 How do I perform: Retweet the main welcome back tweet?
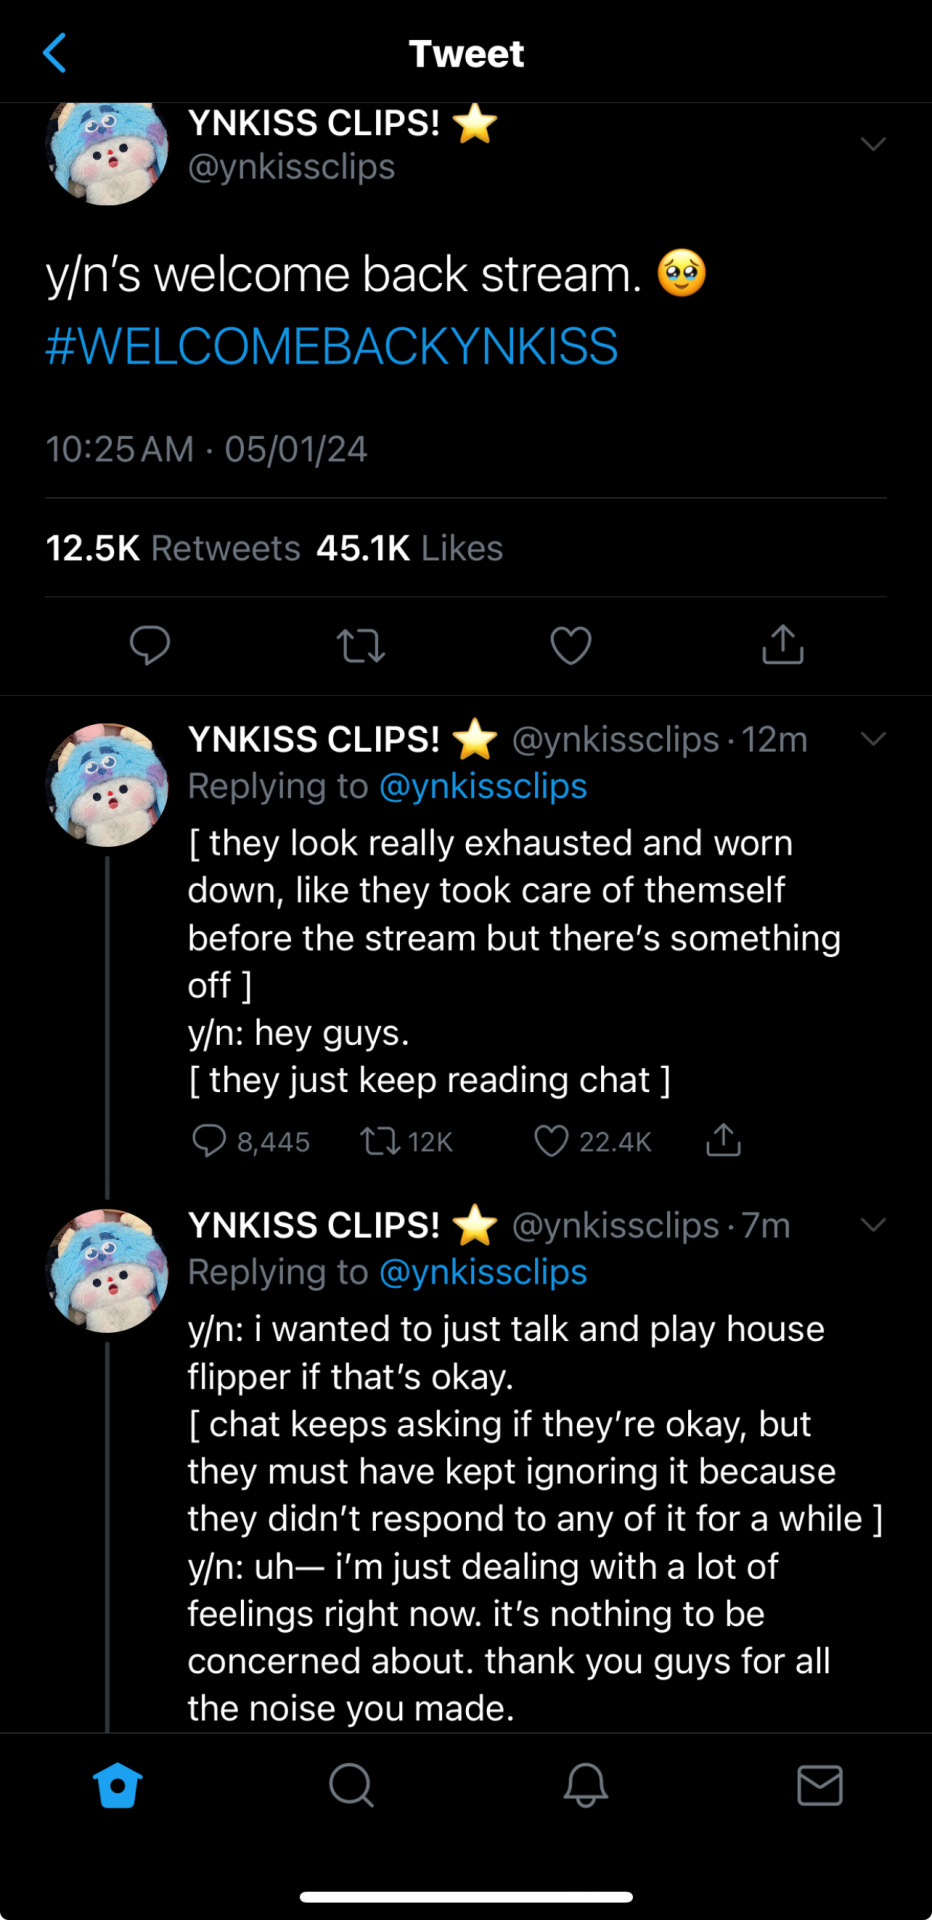(361, 645)
